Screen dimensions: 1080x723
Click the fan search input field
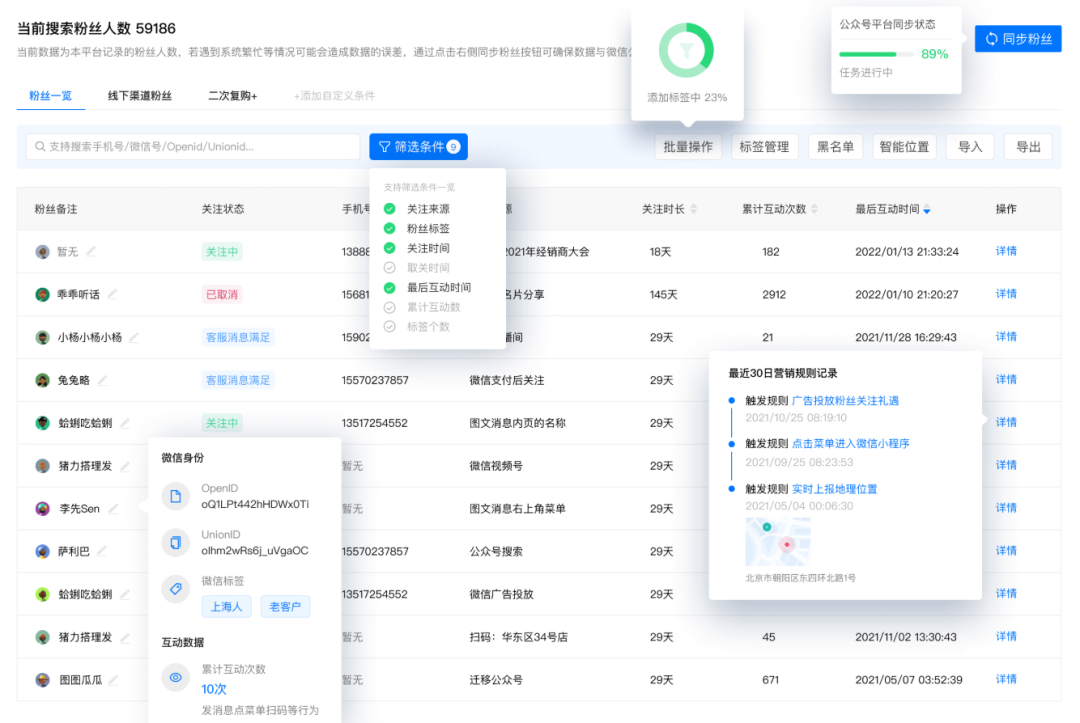[193, 147]
